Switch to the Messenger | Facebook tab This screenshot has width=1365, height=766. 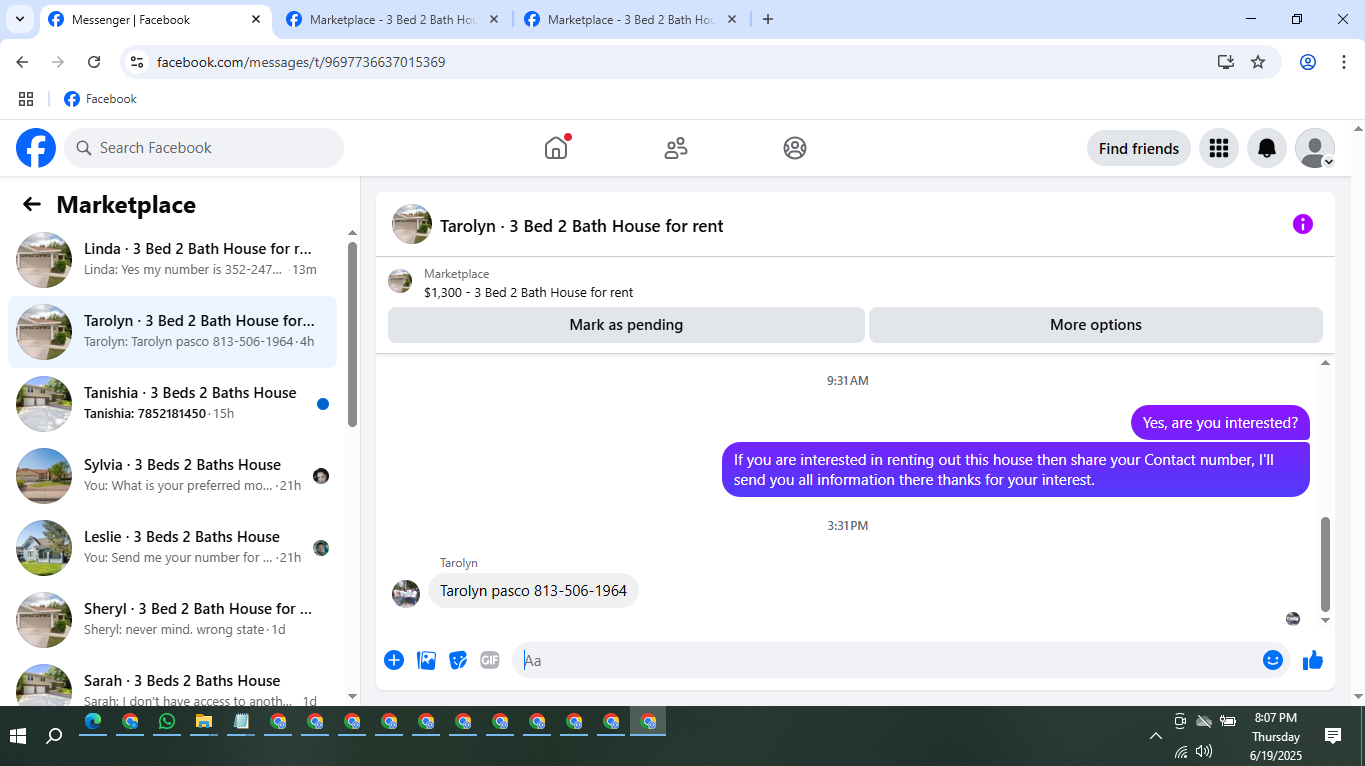155,20
